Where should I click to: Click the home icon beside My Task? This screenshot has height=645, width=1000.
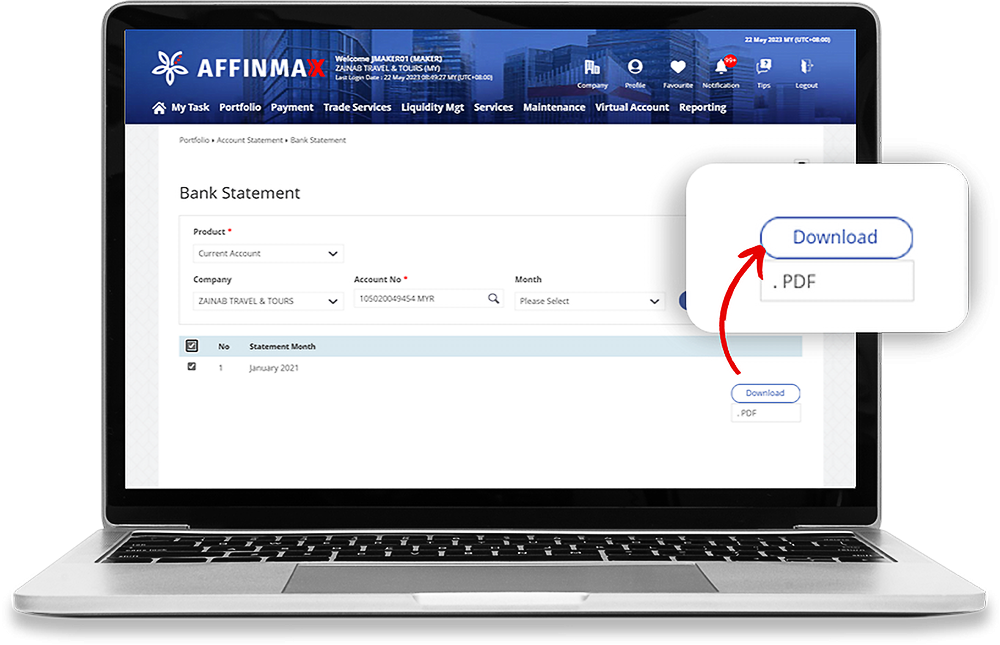159,108
